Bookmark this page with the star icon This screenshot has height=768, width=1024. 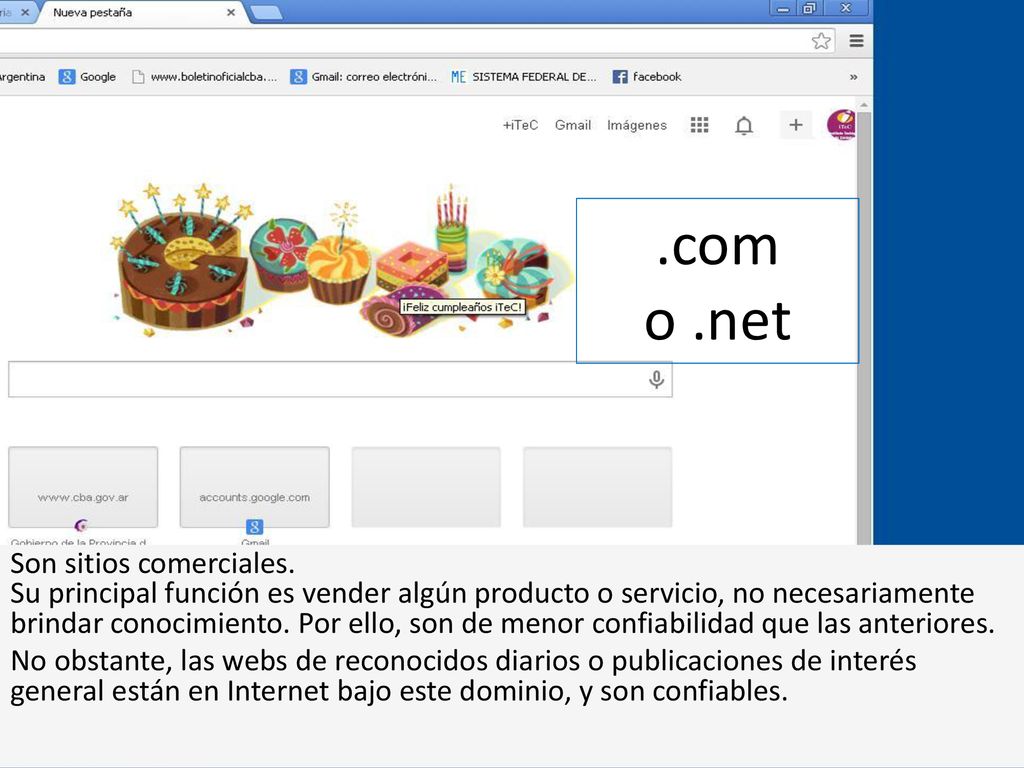[821, 41]
